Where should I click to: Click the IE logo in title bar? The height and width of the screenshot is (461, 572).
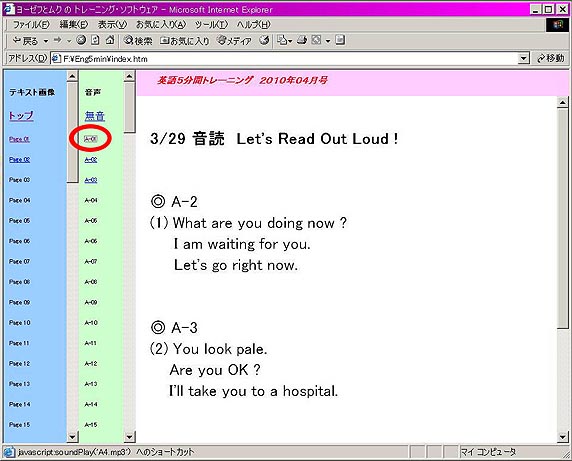[x=8, y=9]
